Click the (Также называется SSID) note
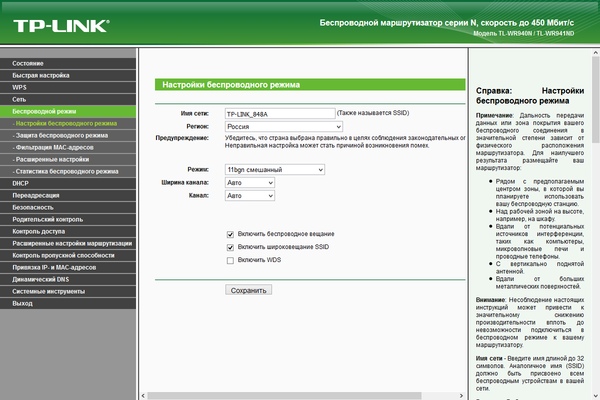This screenshot has width=600, height=400. [373, 113]
